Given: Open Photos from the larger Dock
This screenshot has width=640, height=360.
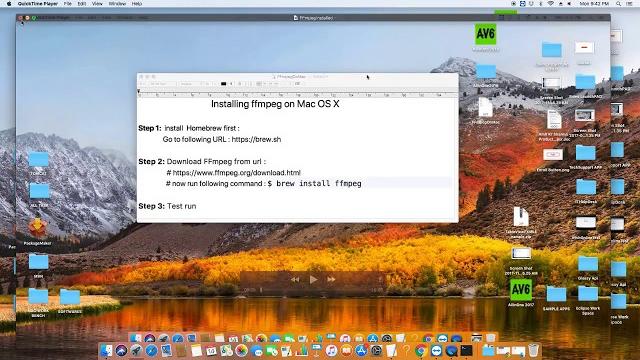Looking at the screenshot, I should coord(241,350).
